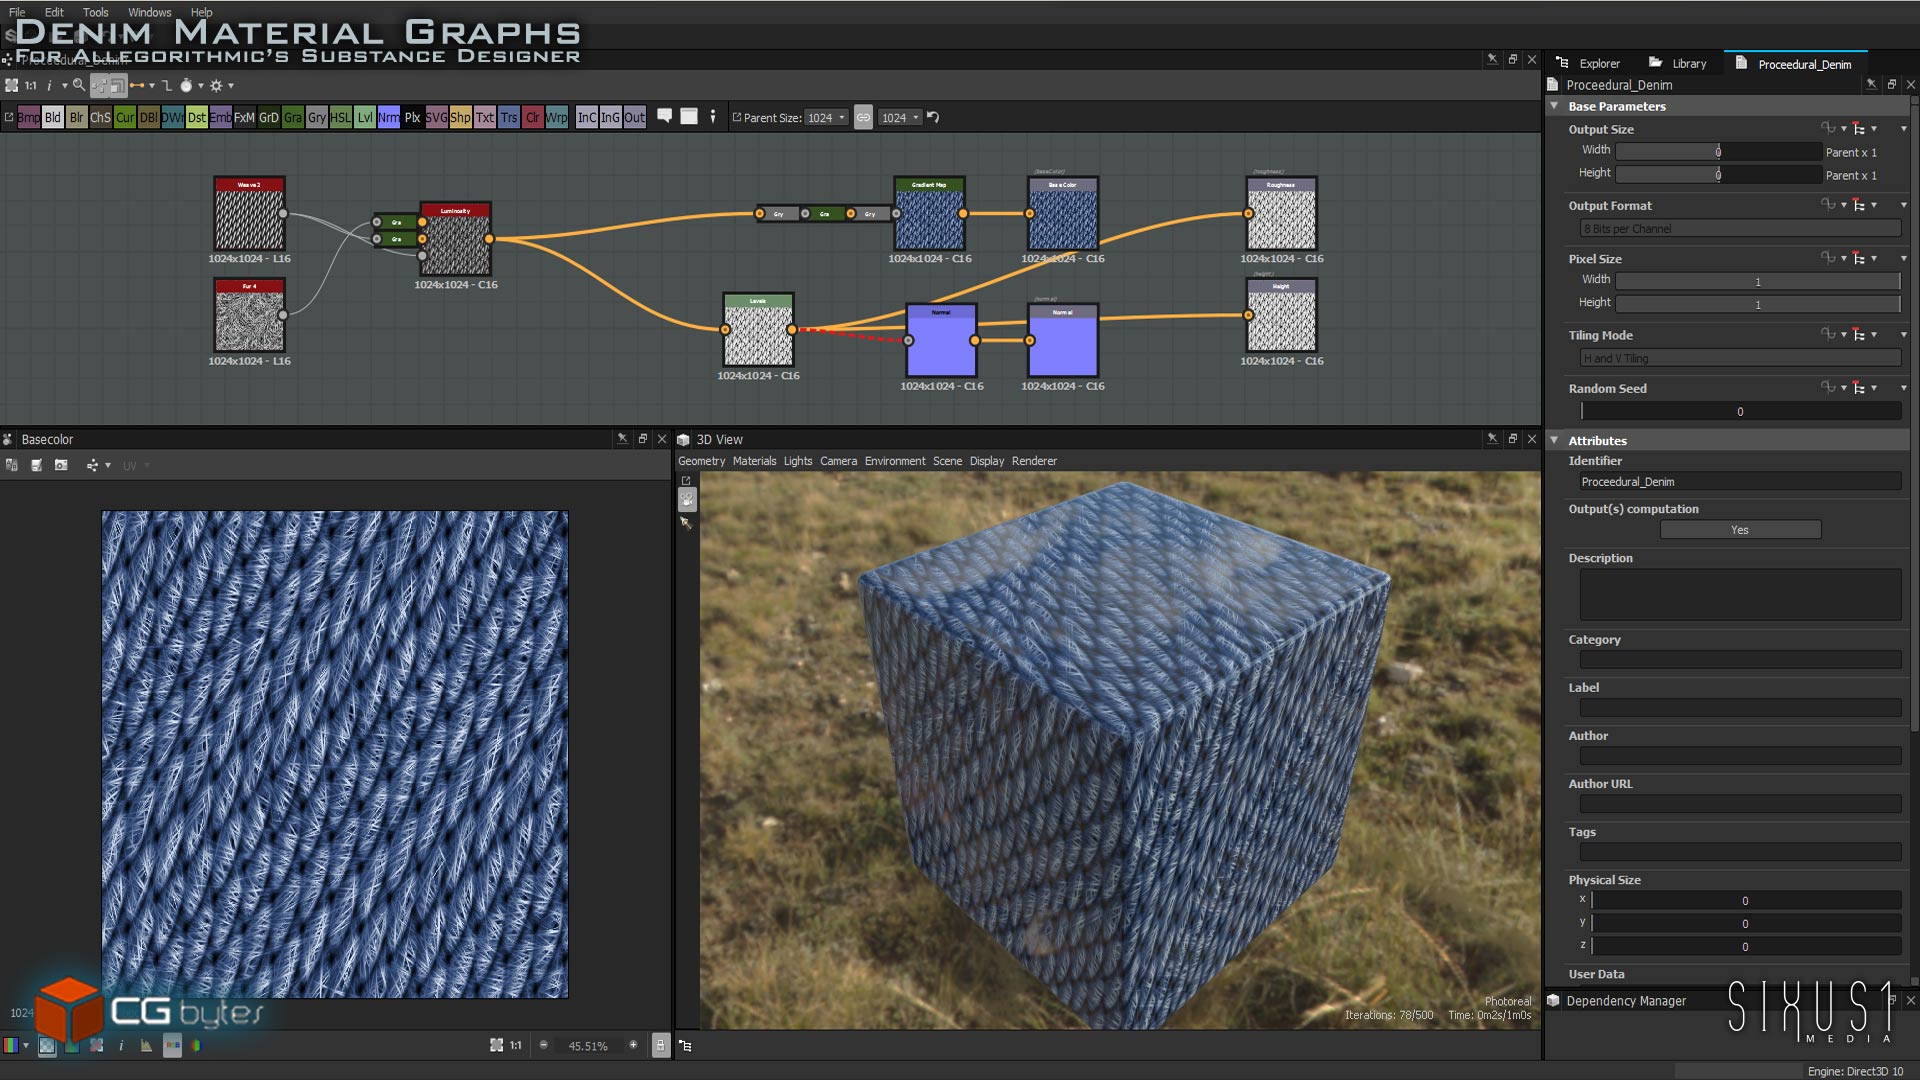Insert a comment in the graph

coord(664,117)
